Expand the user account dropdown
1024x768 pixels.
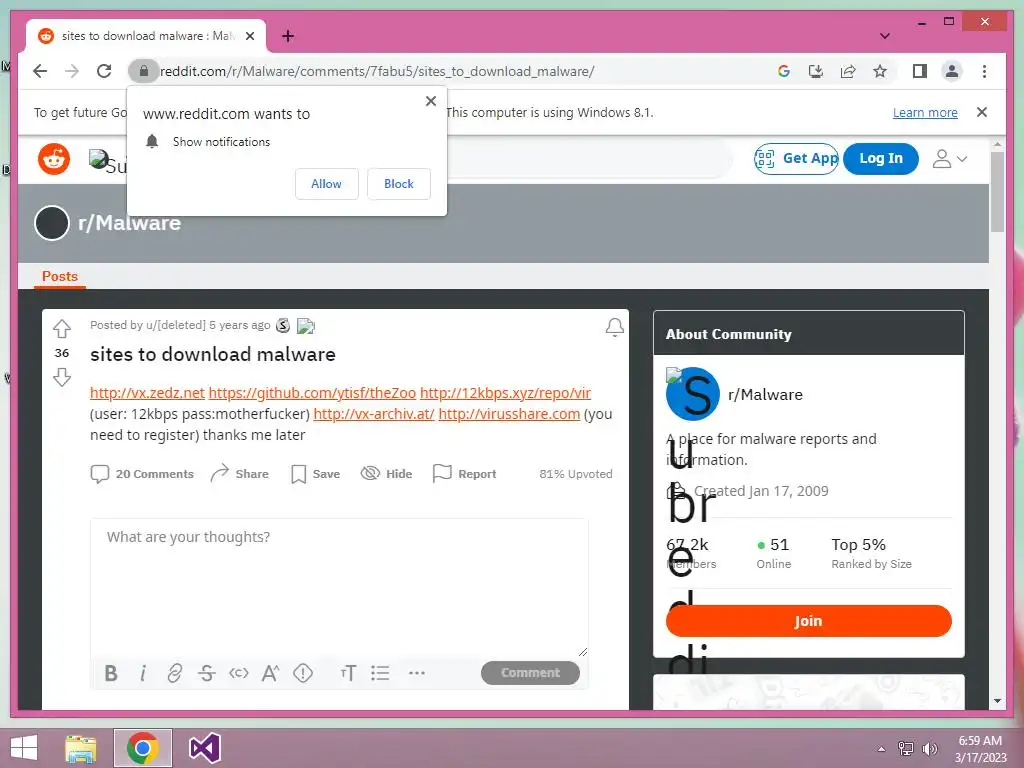pyautogui.click(x=950, y=159)
